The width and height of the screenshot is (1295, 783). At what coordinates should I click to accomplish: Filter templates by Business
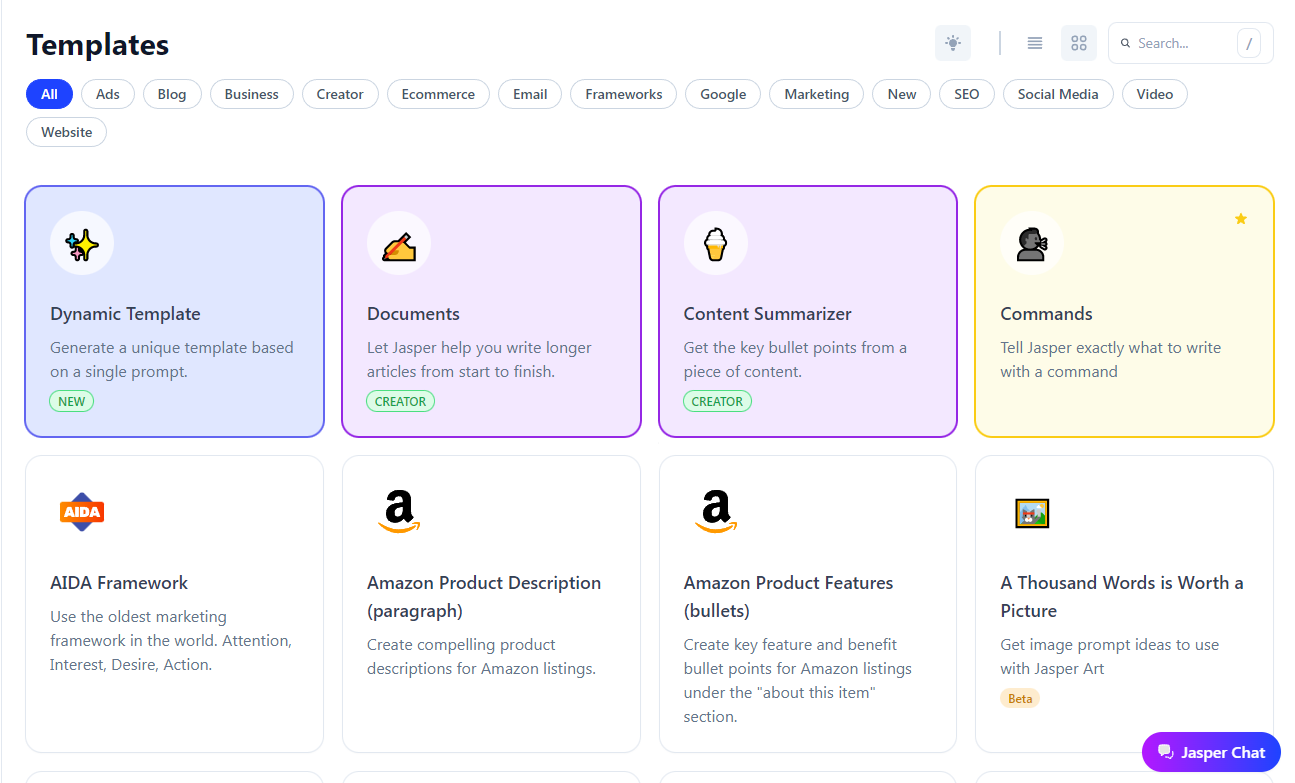tap(252, 94)
